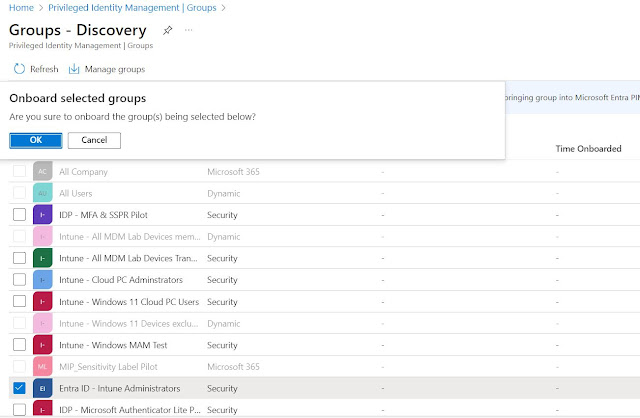Viewport: 640px width, 418px height.
Task: Select 'Entra ID - Intune Administrators' group name
Action: click(120, 389)
